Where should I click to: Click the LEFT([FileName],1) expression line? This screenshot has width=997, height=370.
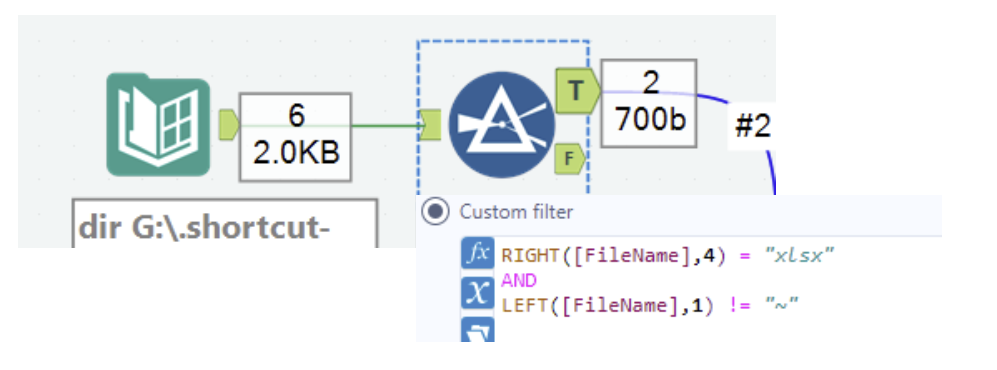click(649, 305)
